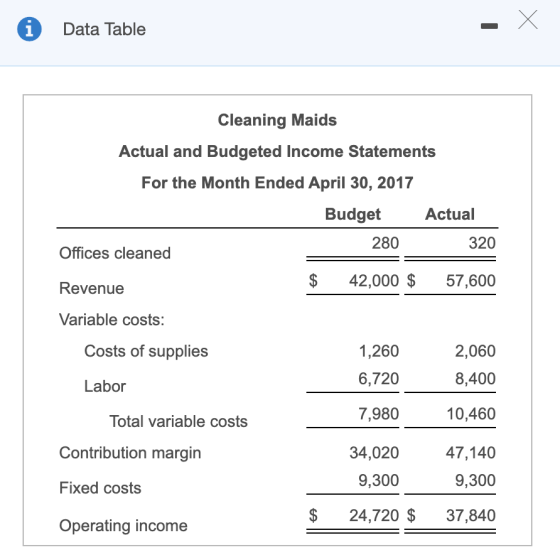Select actual offices cleaned value 320
Viewport: 560px width, 550px height.
482,243
